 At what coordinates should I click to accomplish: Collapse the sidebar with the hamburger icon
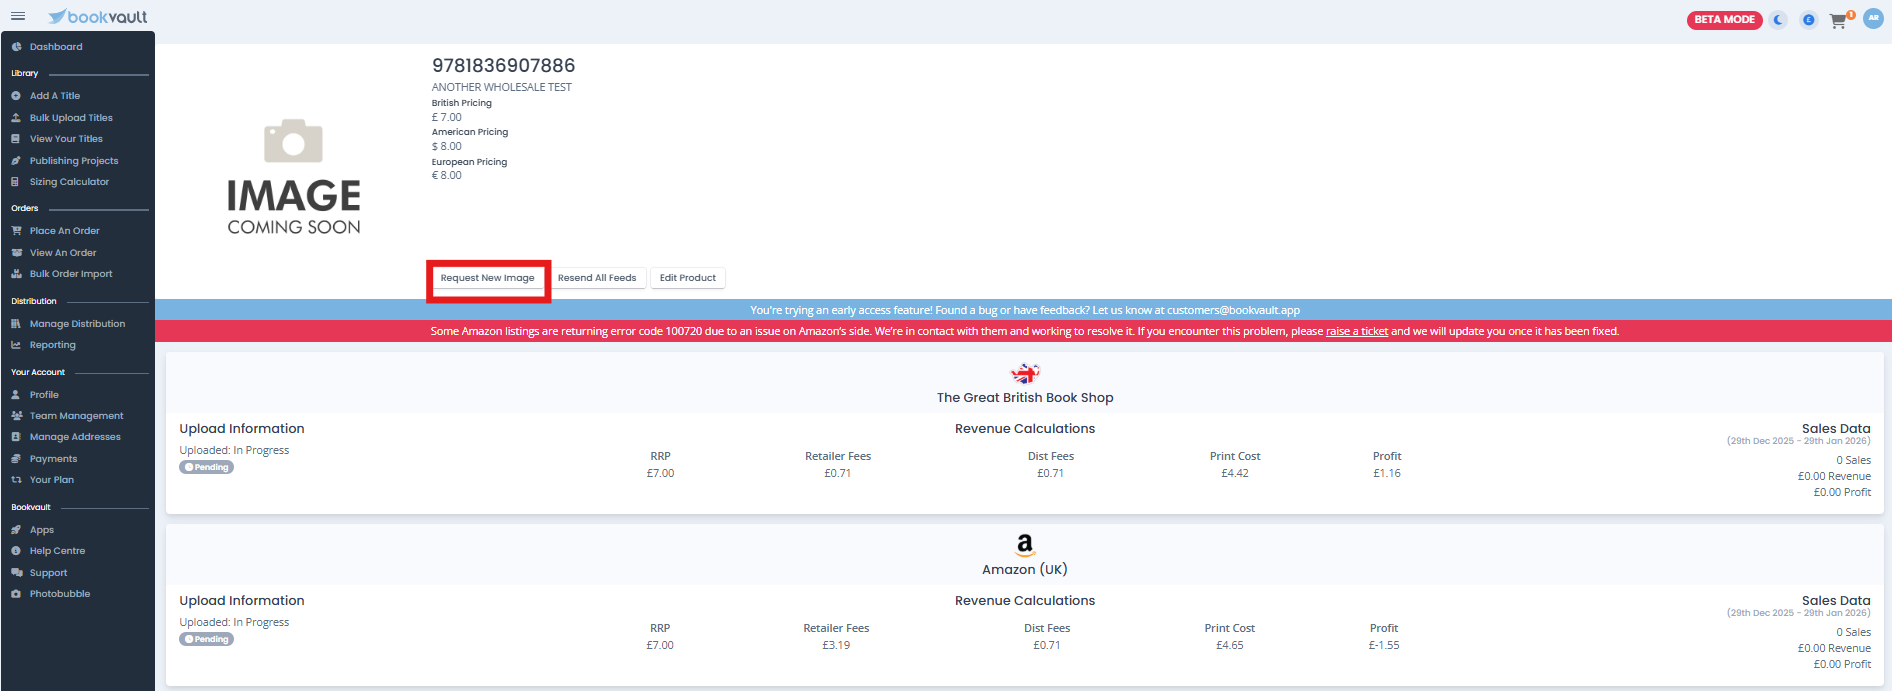click(18, 16)
